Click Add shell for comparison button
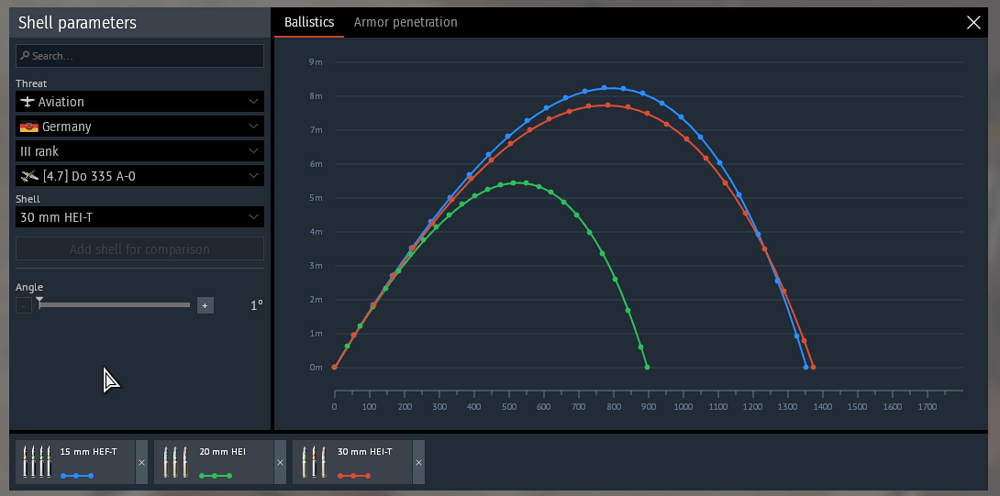1000x496 pixels. (x=140, y=249)
